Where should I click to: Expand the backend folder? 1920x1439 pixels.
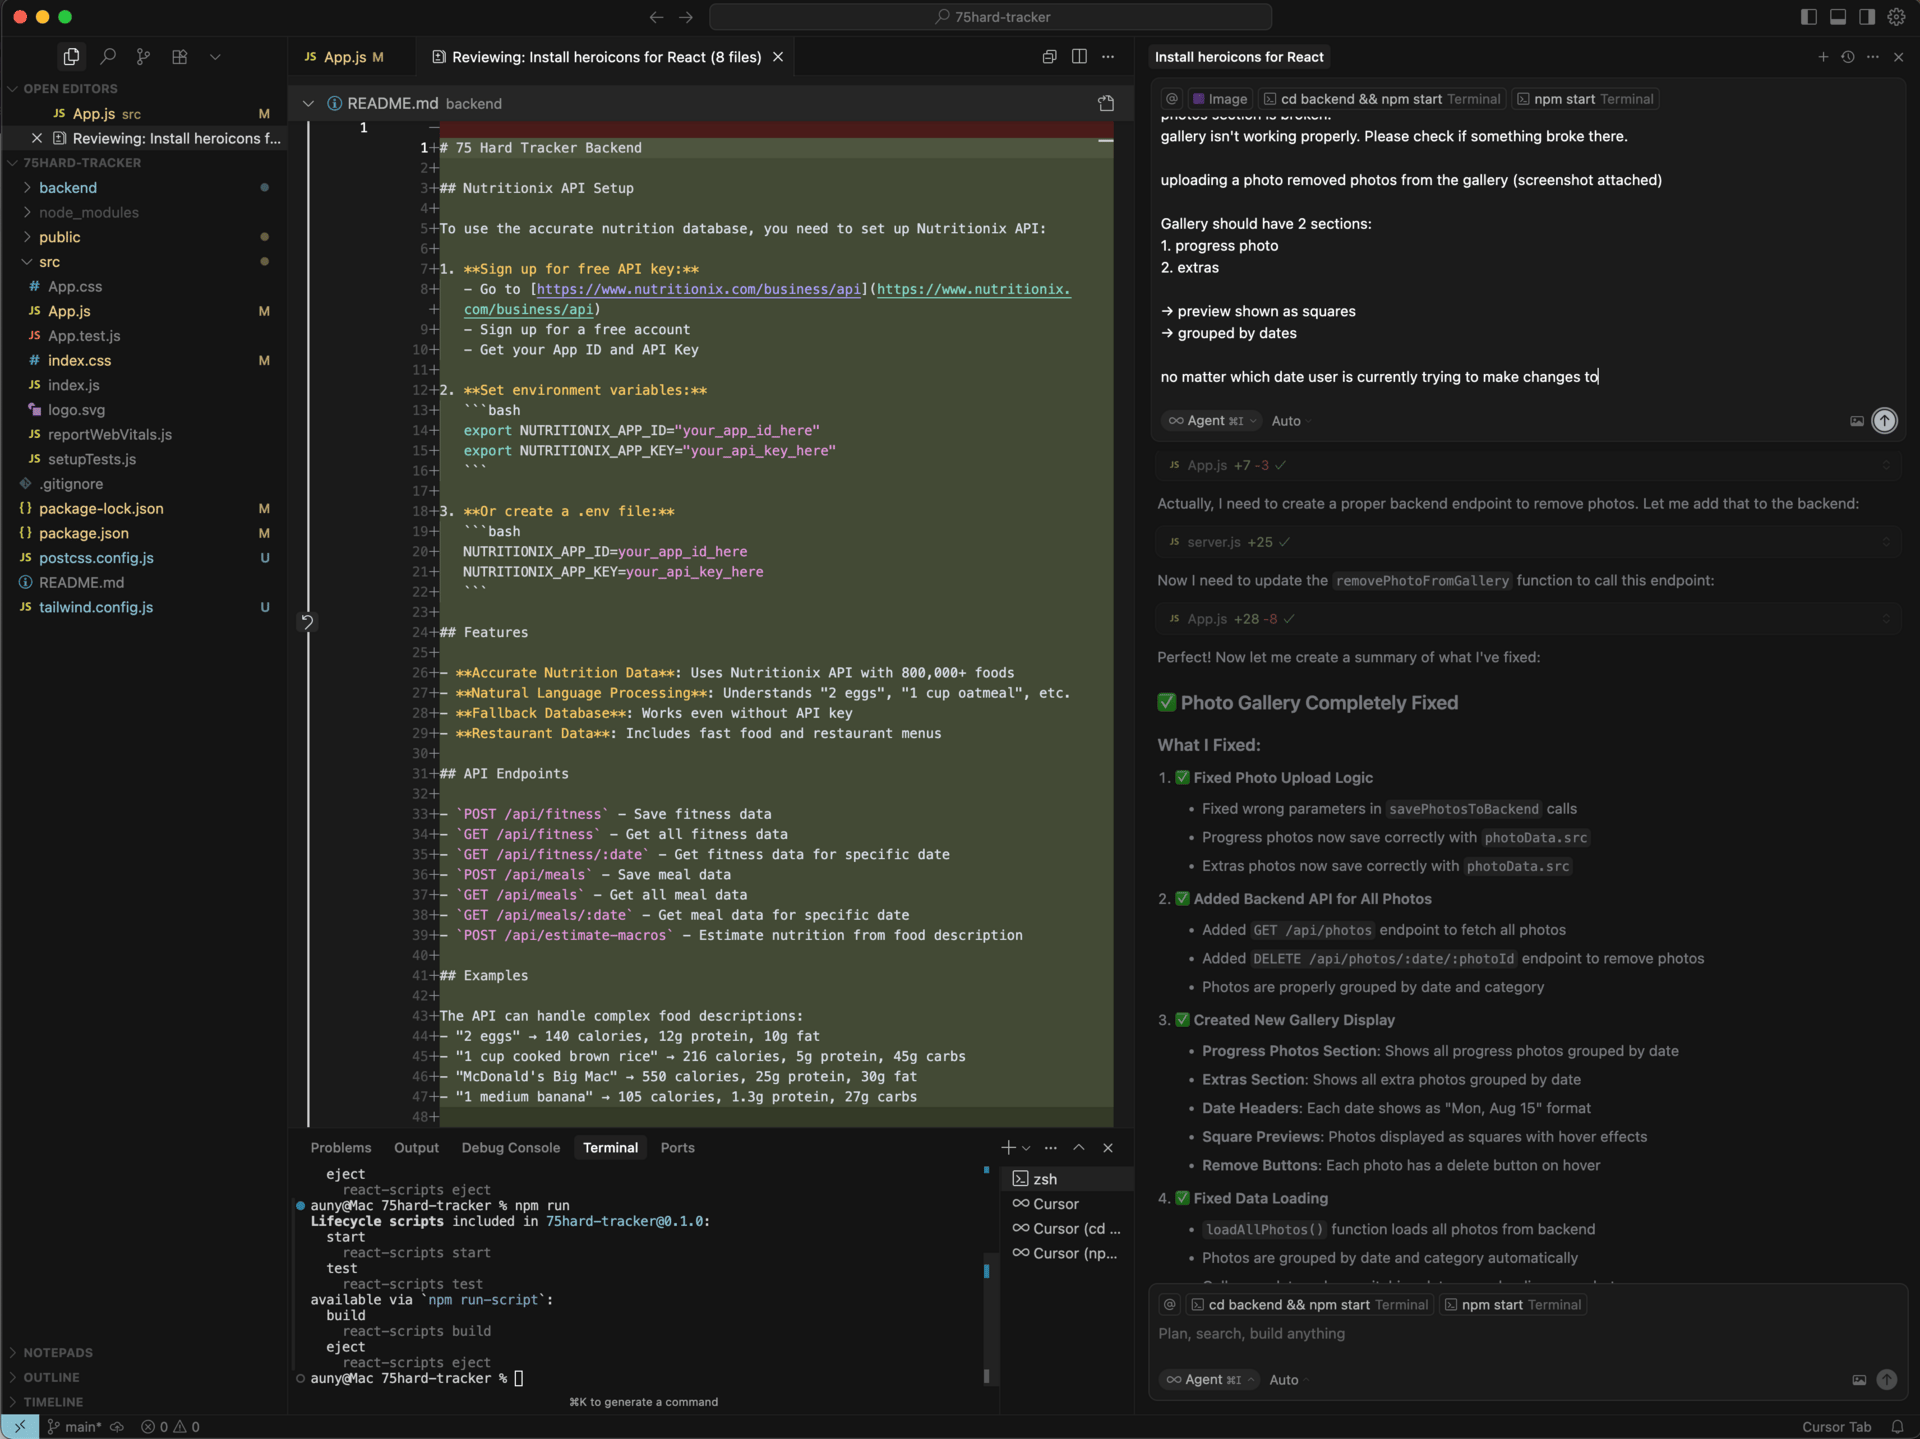coord(68,188)
